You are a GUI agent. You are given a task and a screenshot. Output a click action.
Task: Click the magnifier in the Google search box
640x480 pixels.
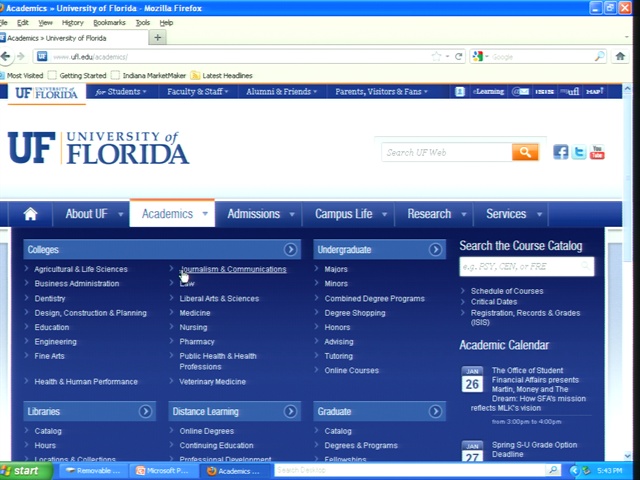click(x=599, y=56)
